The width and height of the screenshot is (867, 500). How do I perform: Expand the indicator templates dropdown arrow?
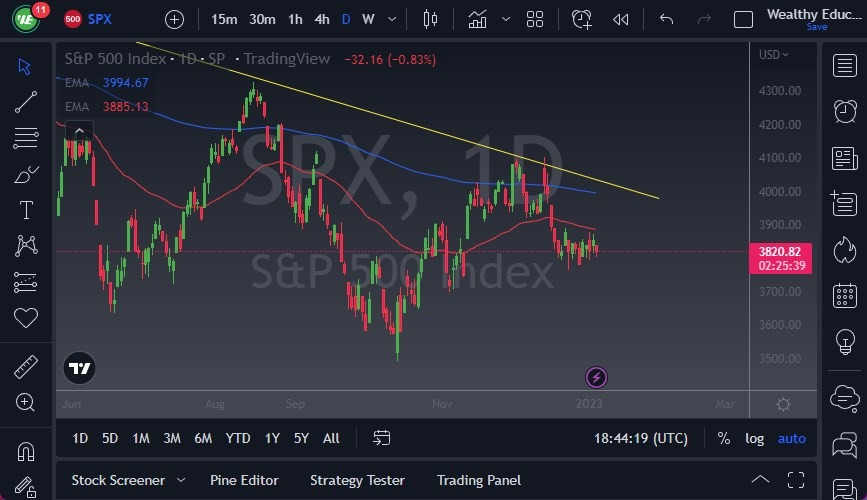tap(505, 19)
